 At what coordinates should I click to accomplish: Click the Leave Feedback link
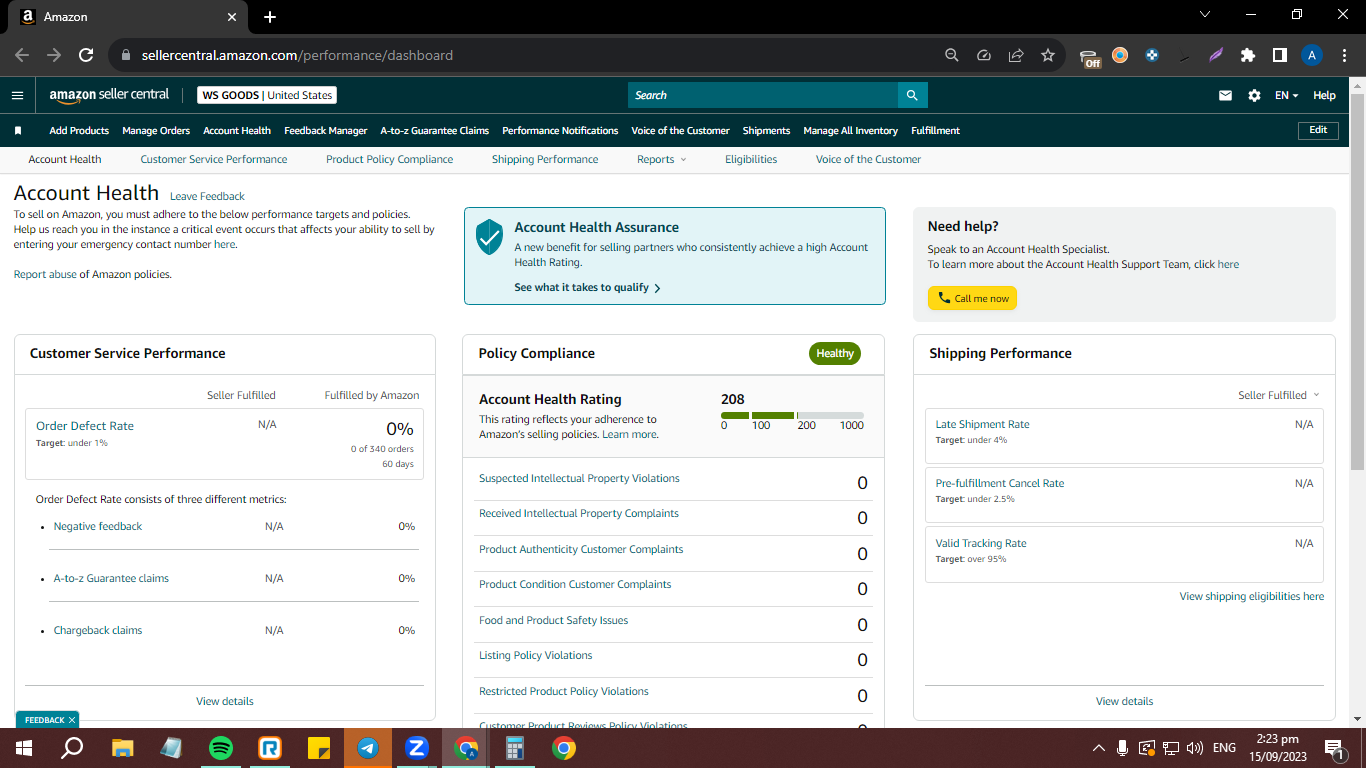[207, 196]
